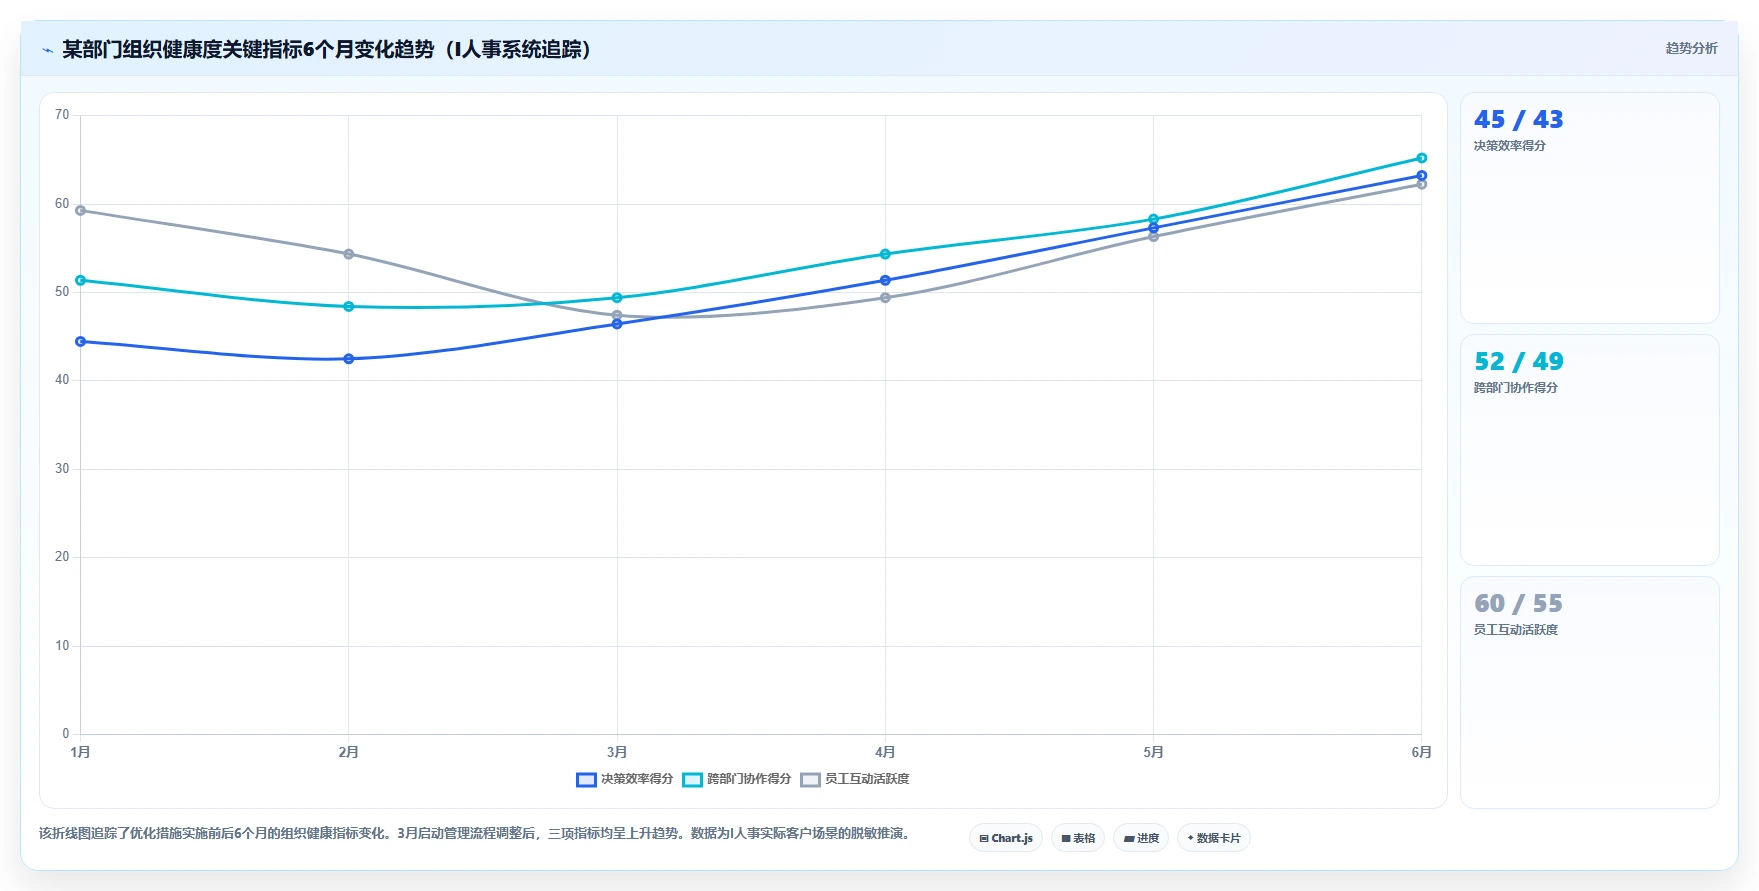
Task: Click the 60 y-axis value
Action: point(62,204)
